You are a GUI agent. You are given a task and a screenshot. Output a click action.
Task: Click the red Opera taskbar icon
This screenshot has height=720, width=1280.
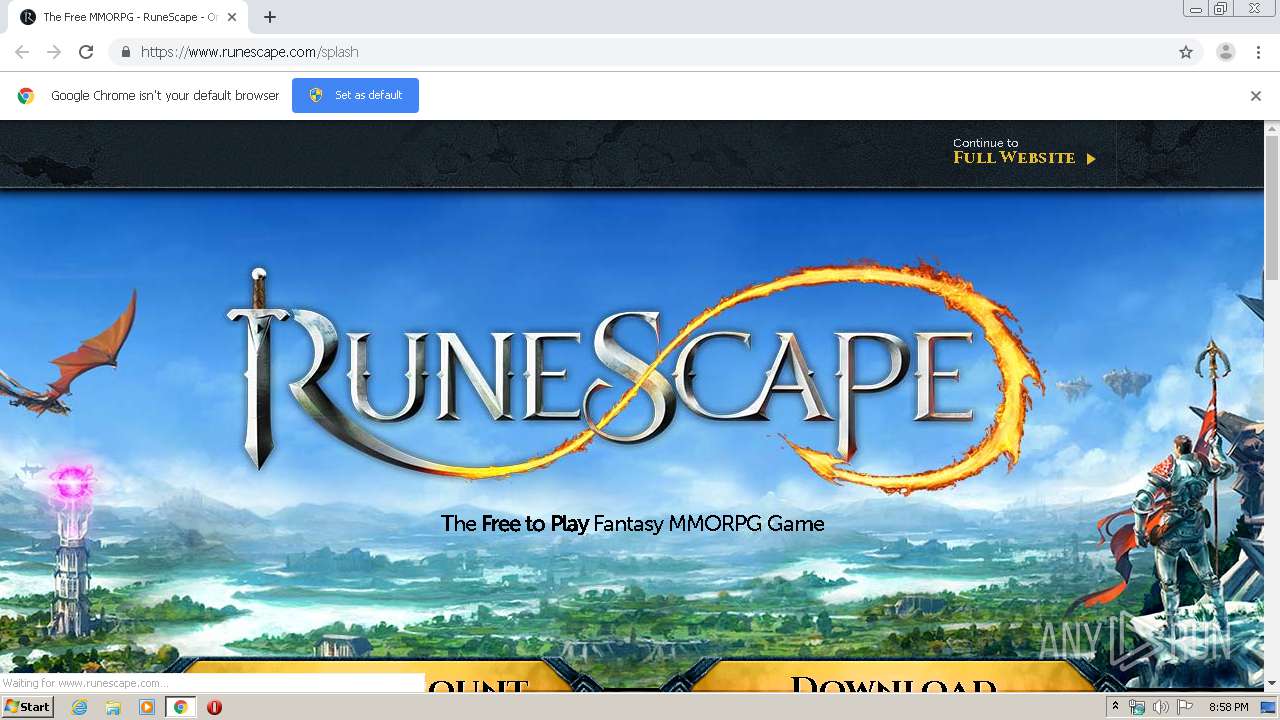click(x=214, y=707)
